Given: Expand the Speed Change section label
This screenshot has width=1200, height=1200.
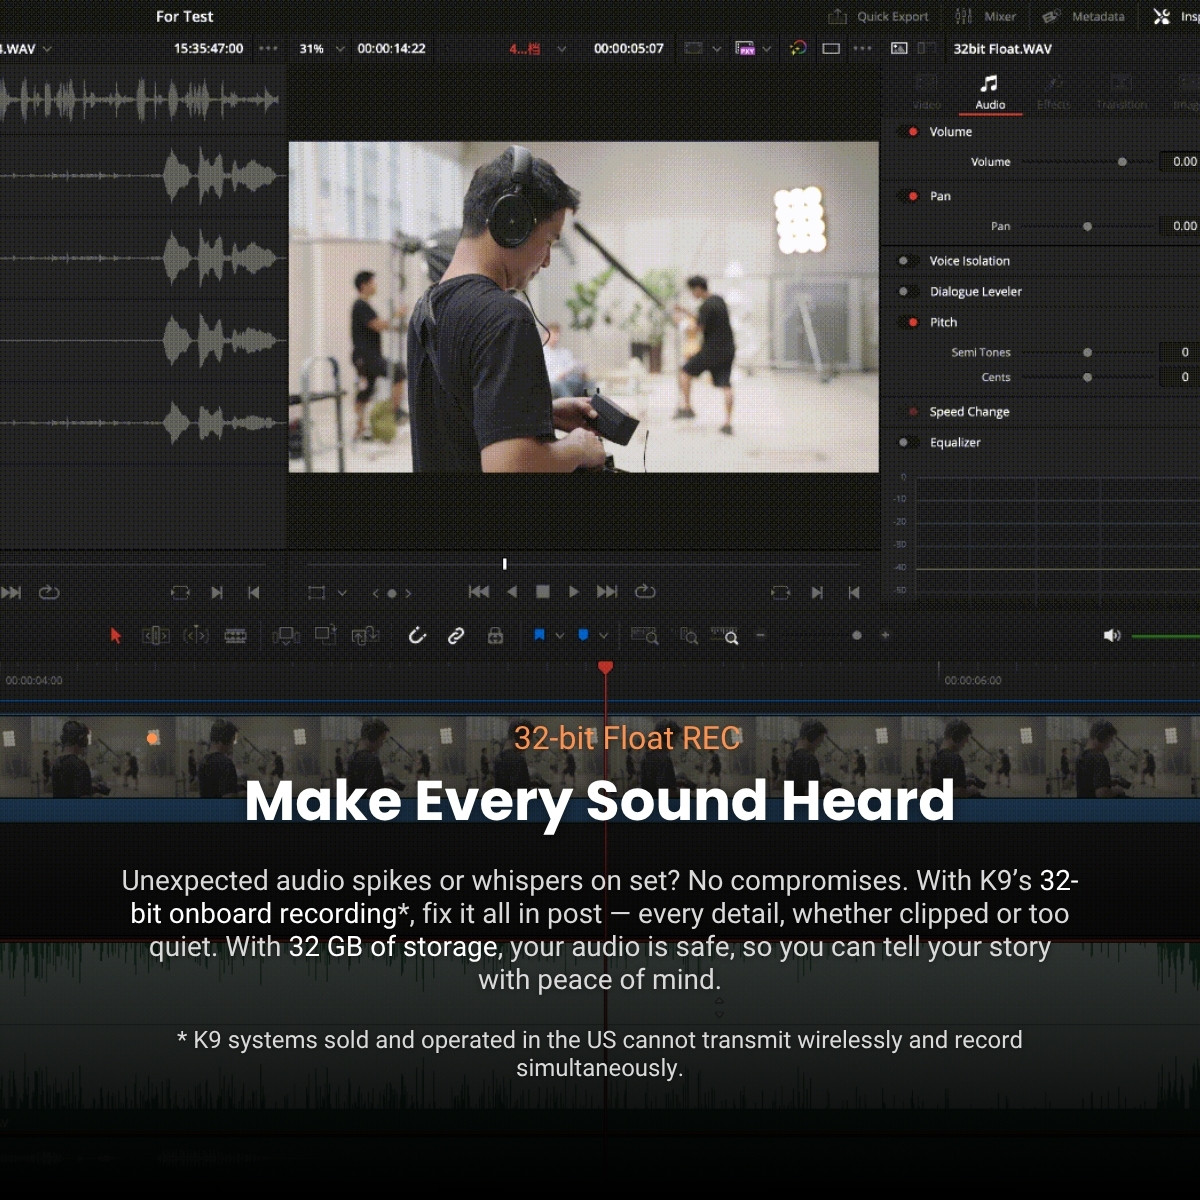Looking at the screenshot, I should 969,412.
